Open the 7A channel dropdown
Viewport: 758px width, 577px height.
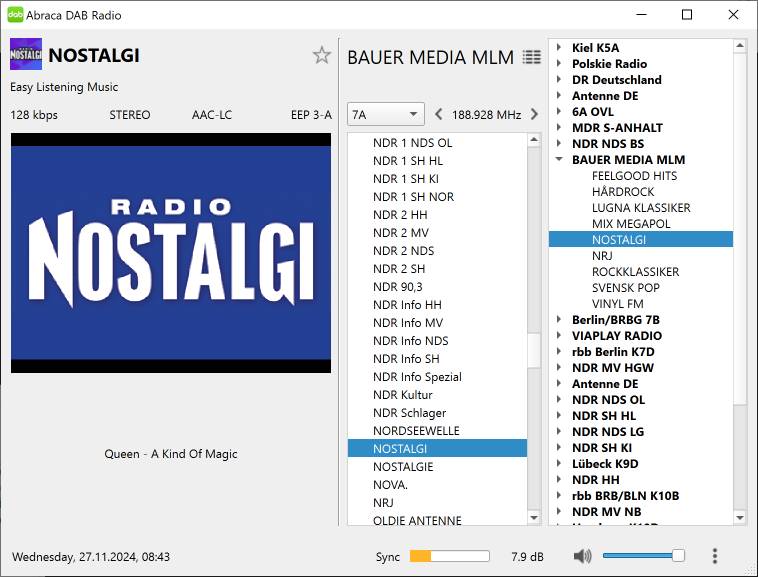385,114
